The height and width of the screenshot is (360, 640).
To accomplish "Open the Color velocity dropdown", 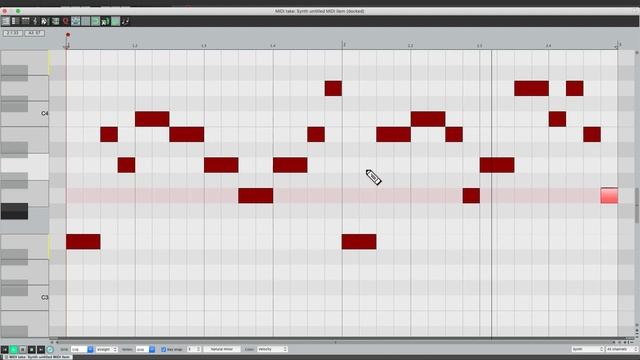I will point(272,349).
